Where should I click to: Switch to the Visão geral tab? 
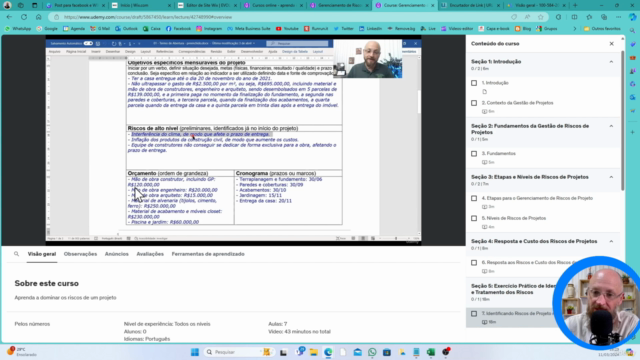(42, 254)
